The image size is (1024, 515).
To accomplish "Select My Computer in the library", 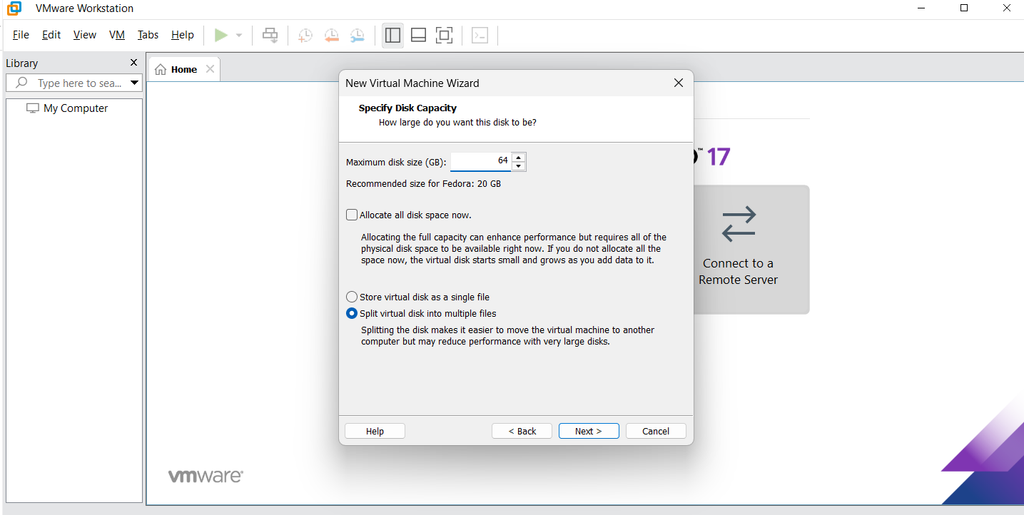I will 67,108.
